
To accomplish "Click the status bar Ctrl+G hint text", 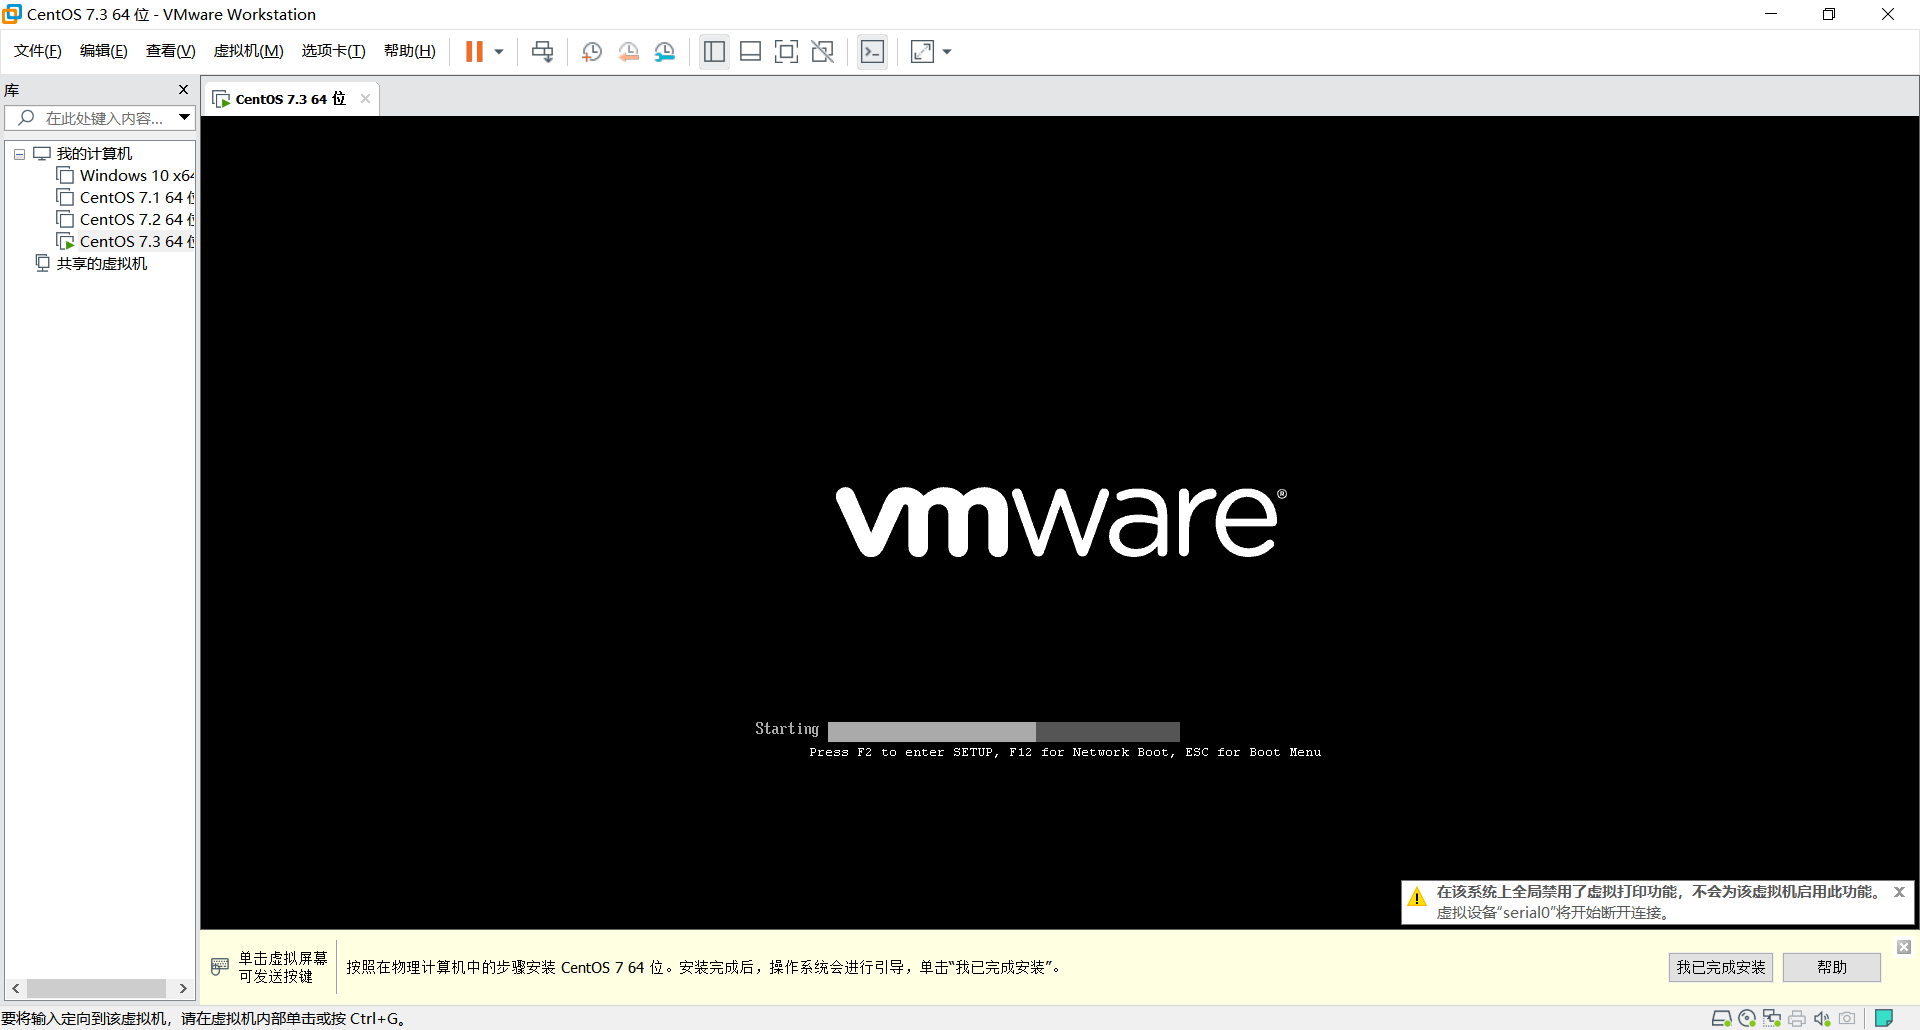I will click(203, 1019).
